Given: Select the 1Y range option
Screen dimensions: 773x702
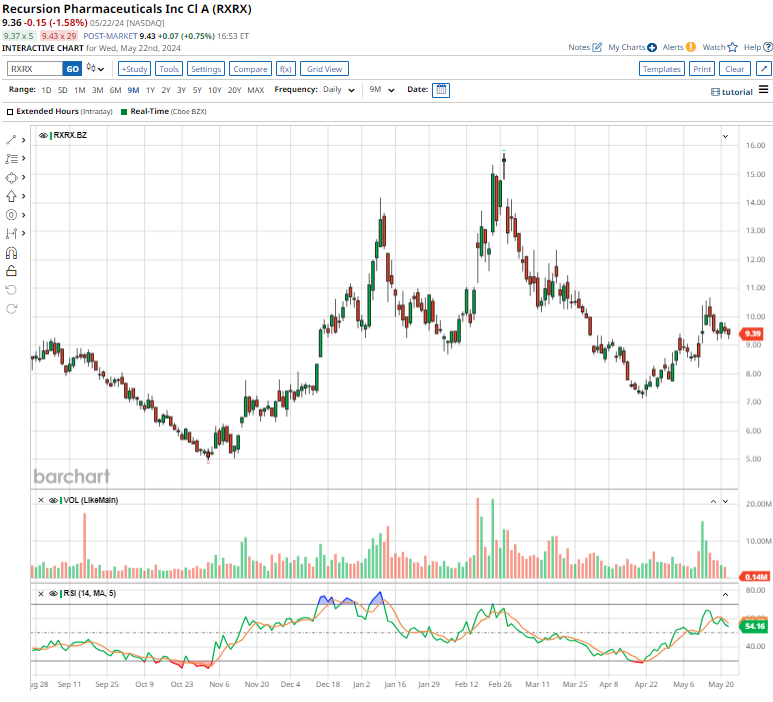Looking at the screenshot, I should pyautogui.click(x=150, y=90).
